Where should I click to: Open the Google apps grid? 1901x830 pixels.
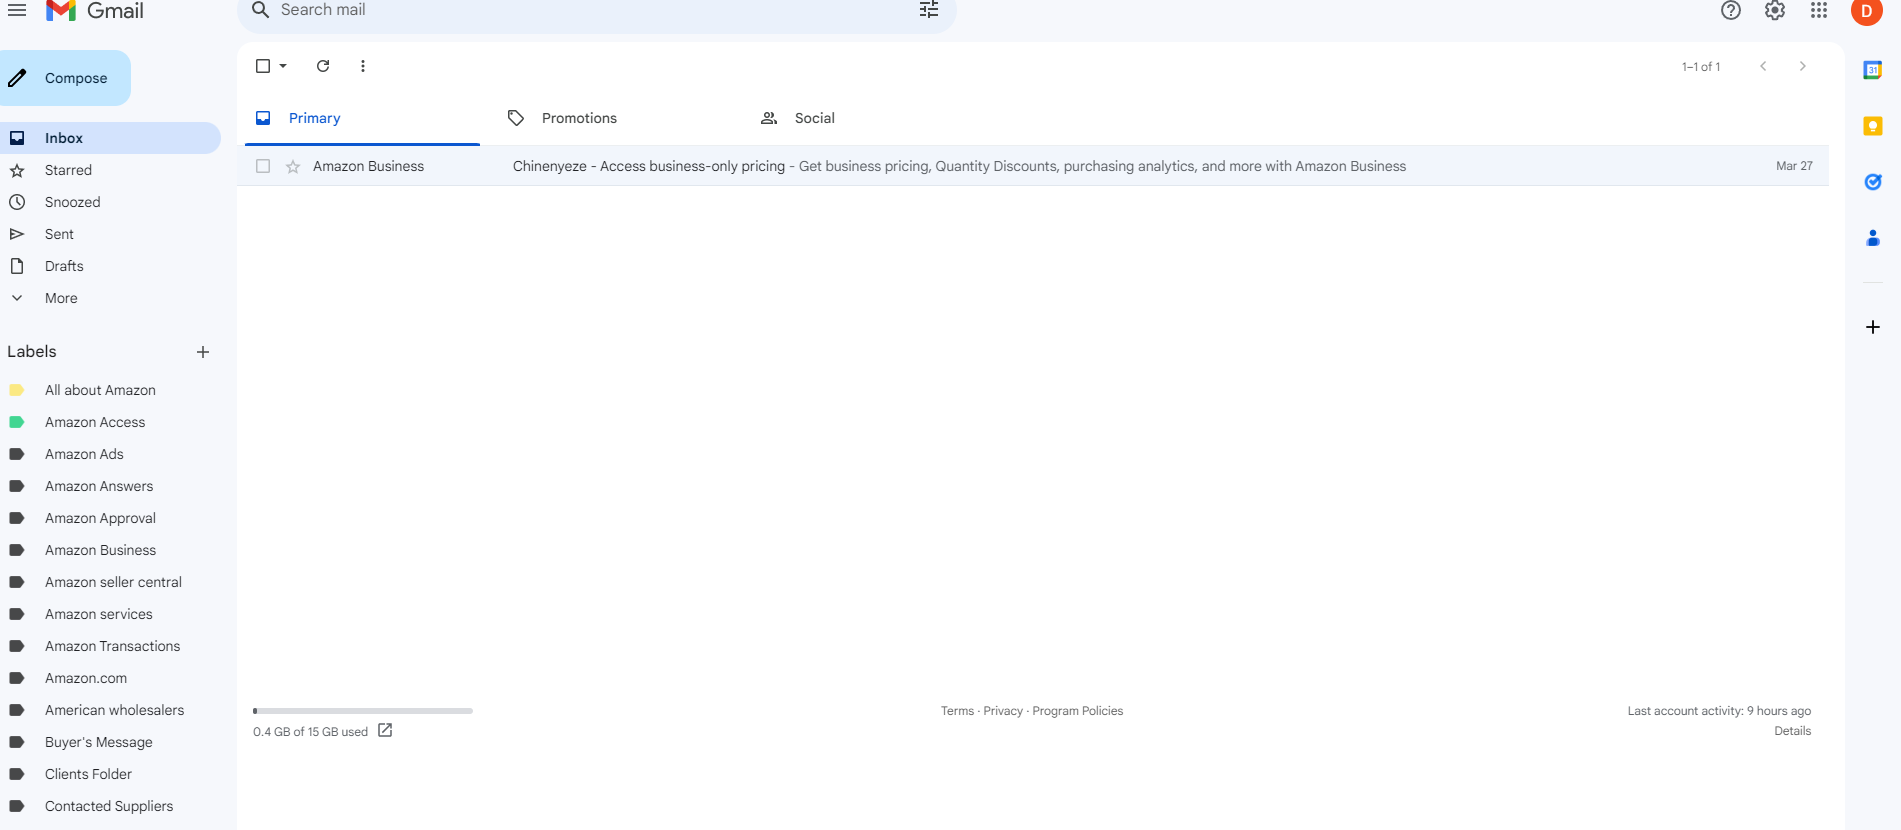pyautogui.click(x=1819, y=10)
